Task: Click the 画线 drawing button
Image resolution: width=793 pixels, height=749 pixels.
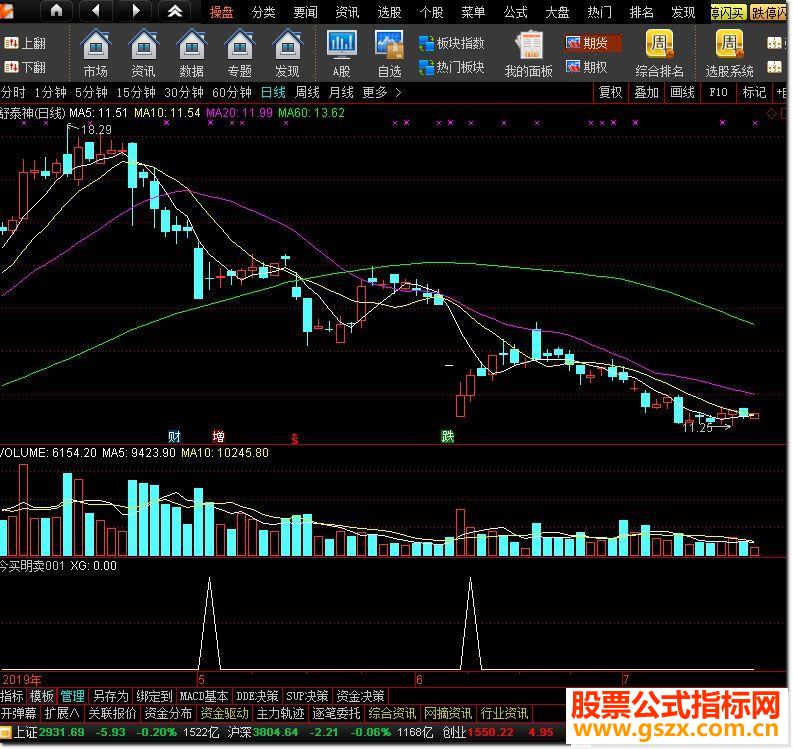Action: [x=682, y=93]
